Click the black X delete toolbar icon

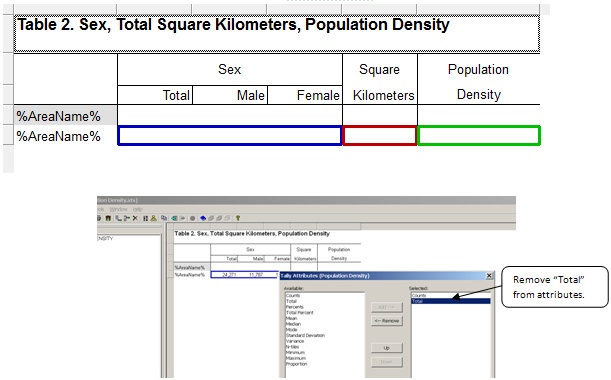point(135,218)
